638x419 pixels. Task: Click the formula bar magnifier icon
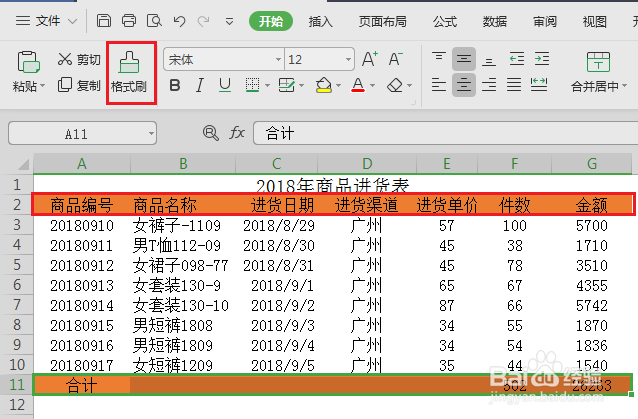tap(210, 133)
